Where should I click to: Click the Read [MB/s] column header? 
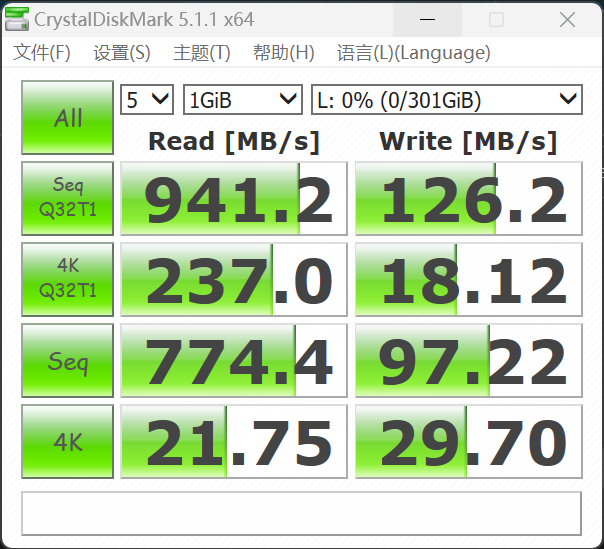tap(234, 141)
